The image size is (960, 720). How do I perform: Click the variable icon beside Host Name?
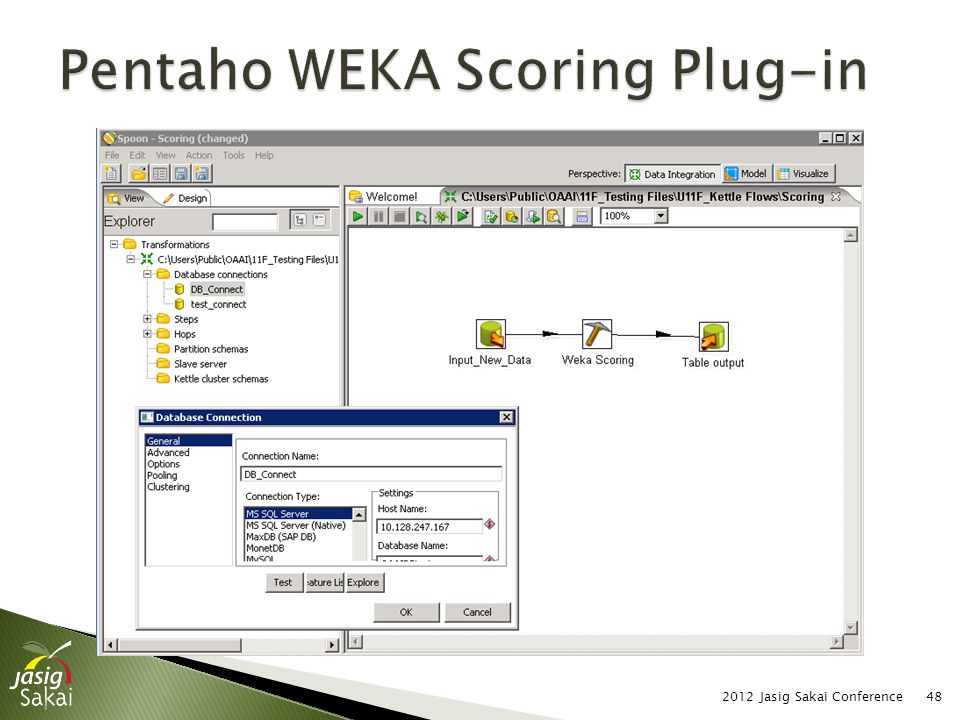(490, 524)
